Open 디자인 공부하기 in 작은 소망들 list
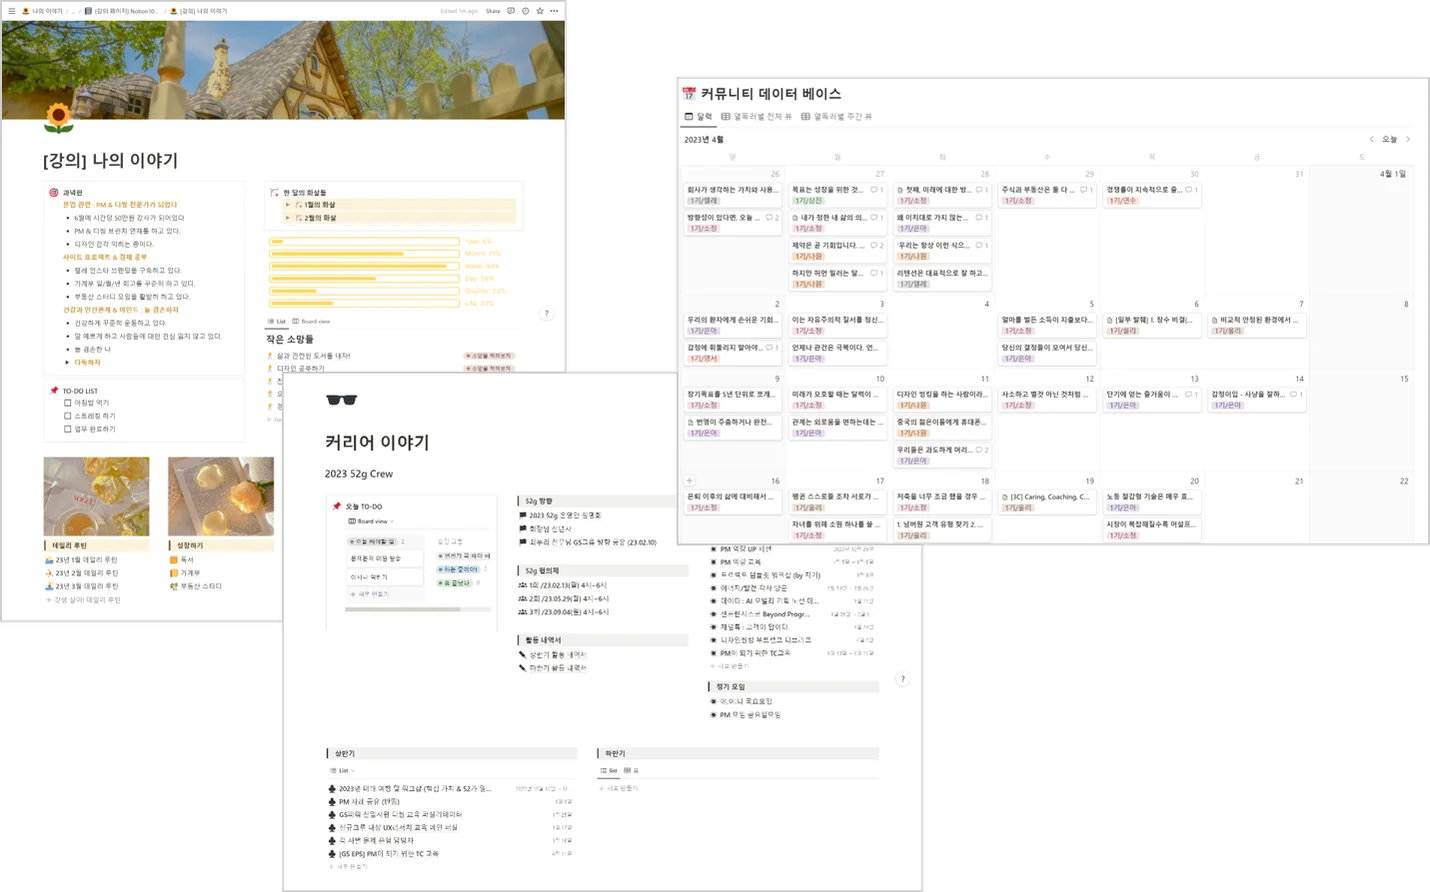1430x892 pixels. tap(295, 368)
